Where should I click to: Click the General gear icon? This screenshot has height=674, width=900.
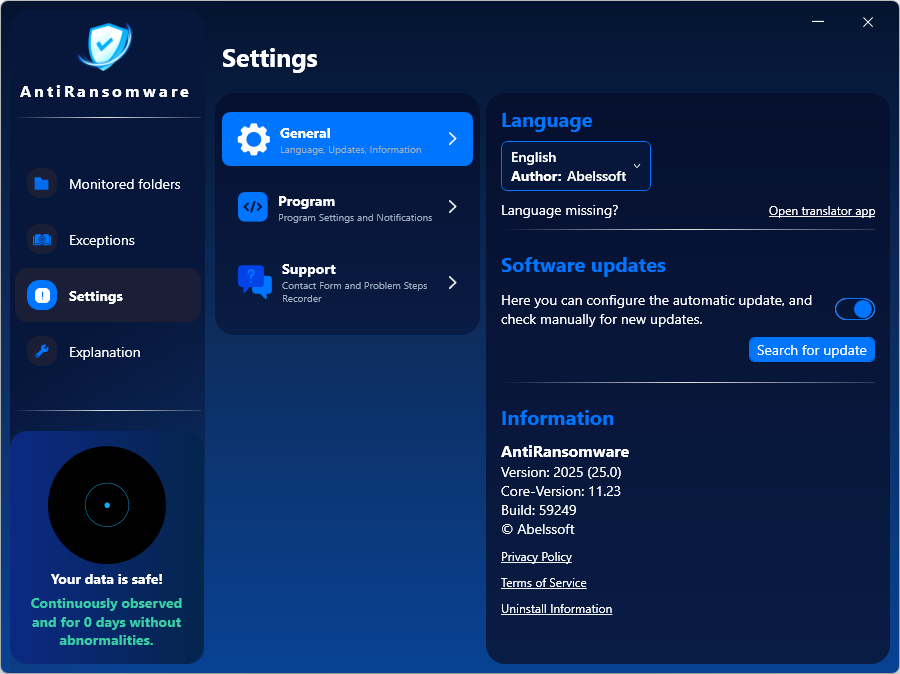coord(253,139)
